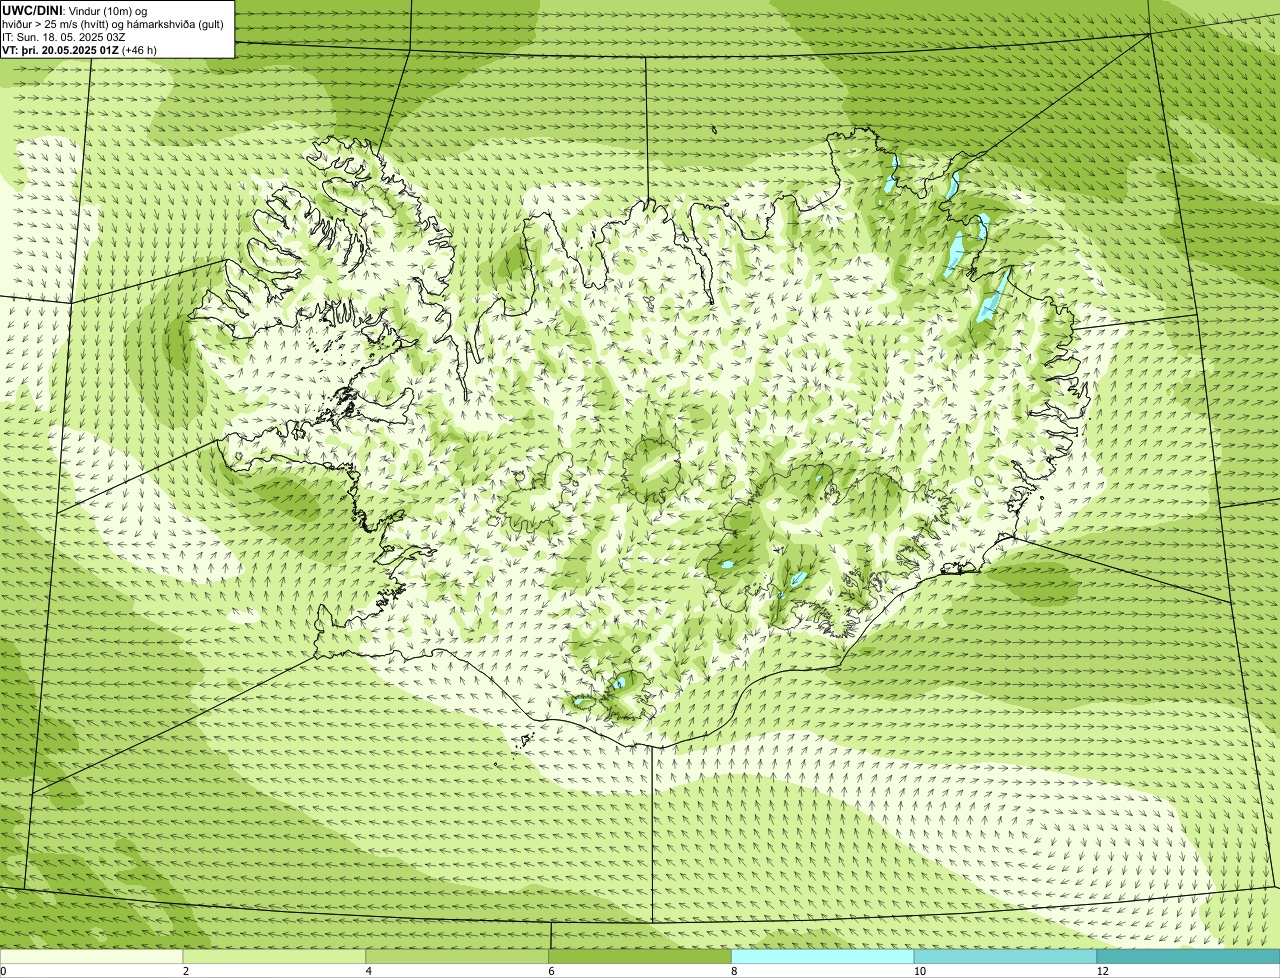The width and height of the screenshot is (1280, 978).
Task: Click the 10–12 m/s turquoise legend swatch
Action: [x=1005, y=956]
